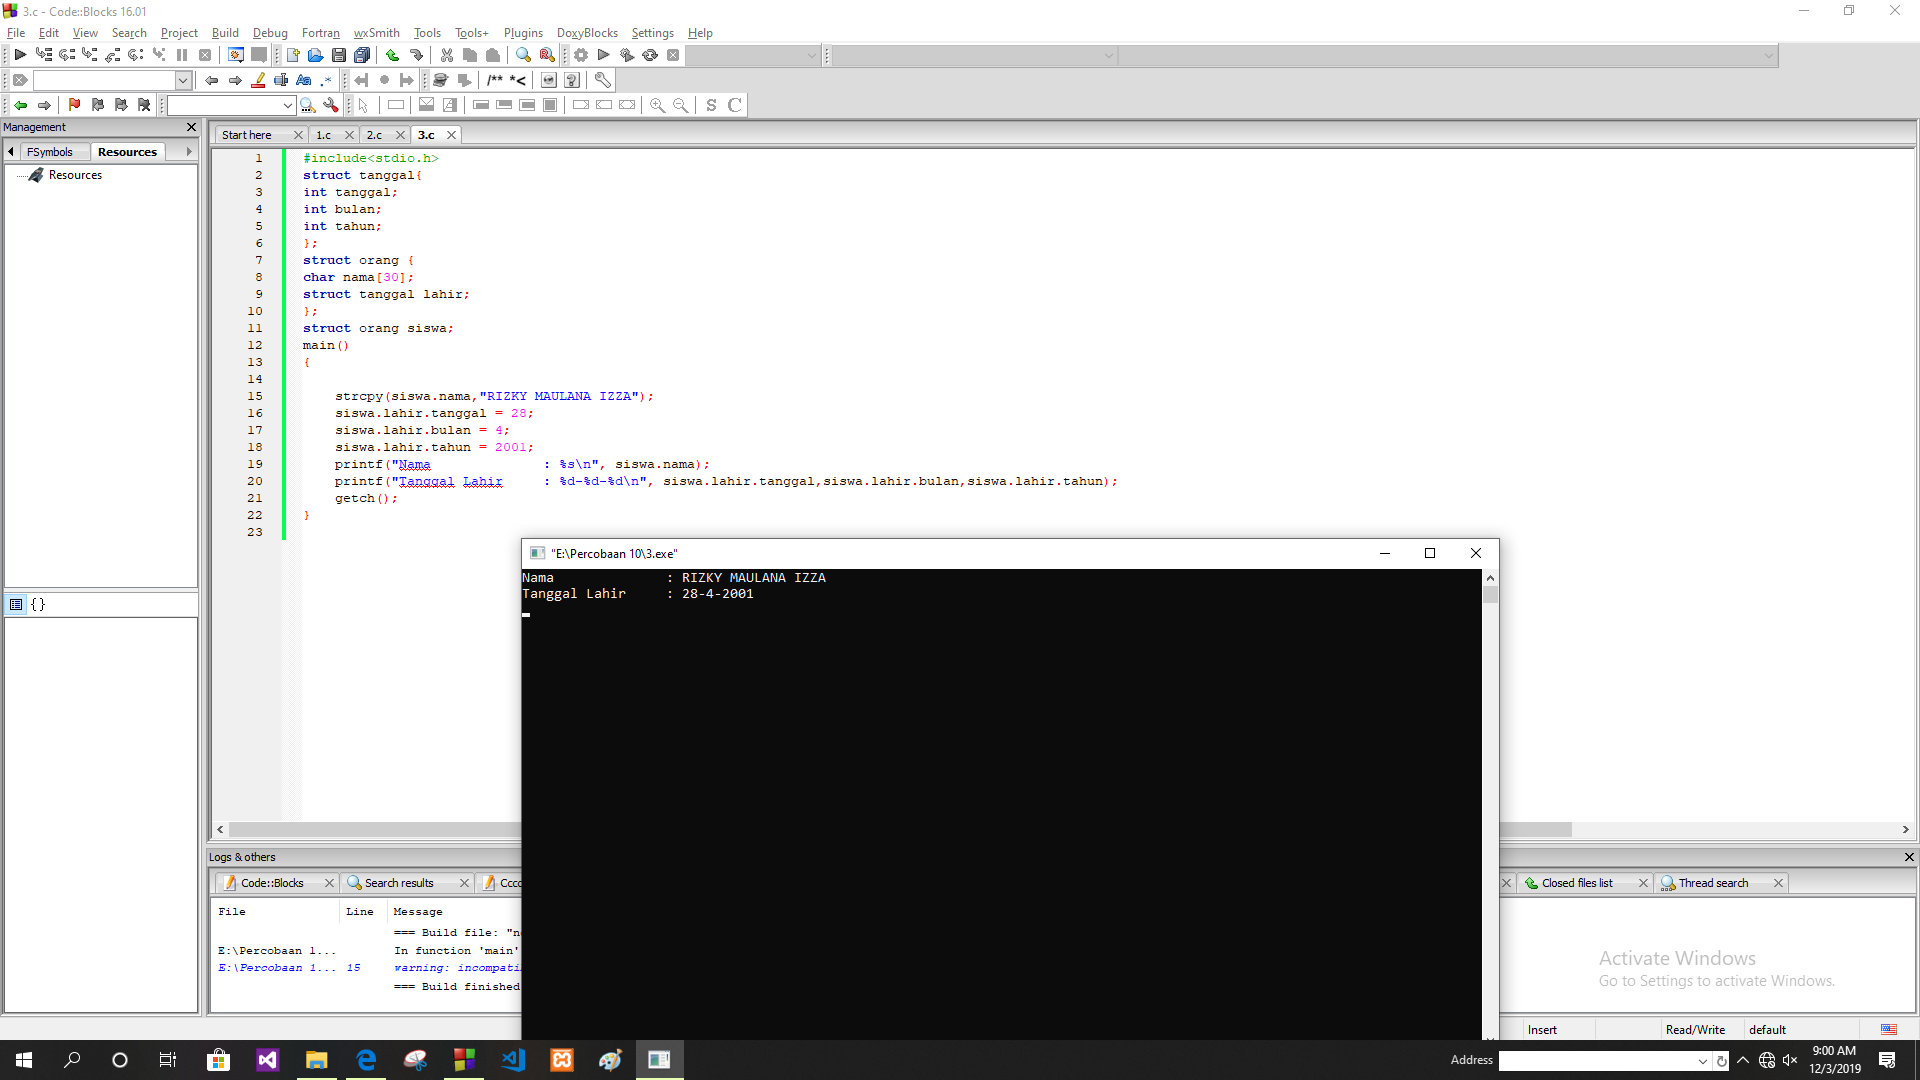Open the Debugging windows icon
Image resolution: width=1920 pixels, height=1080 pixels.
(236, 55)
